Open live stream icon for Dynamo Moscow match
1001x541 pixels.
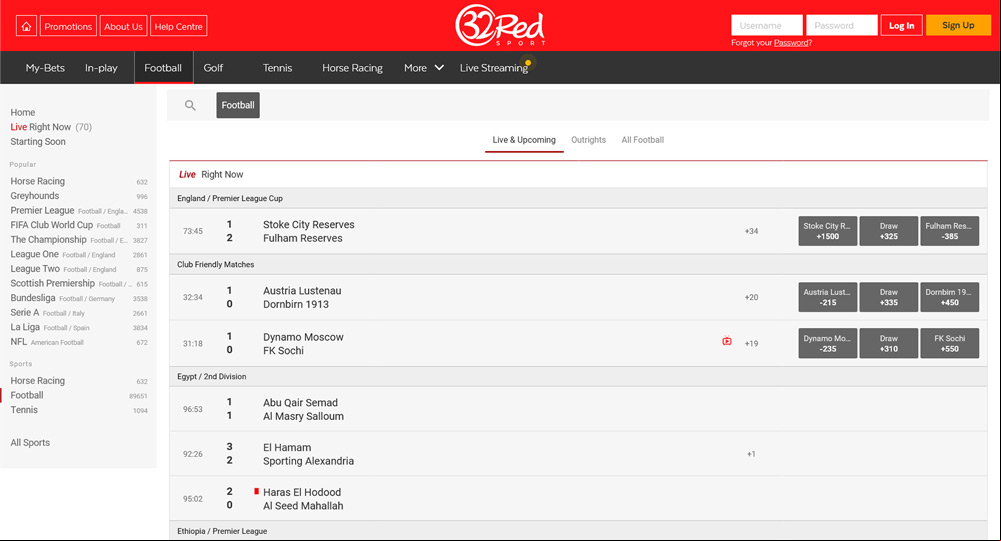click(x=726, y=342)
